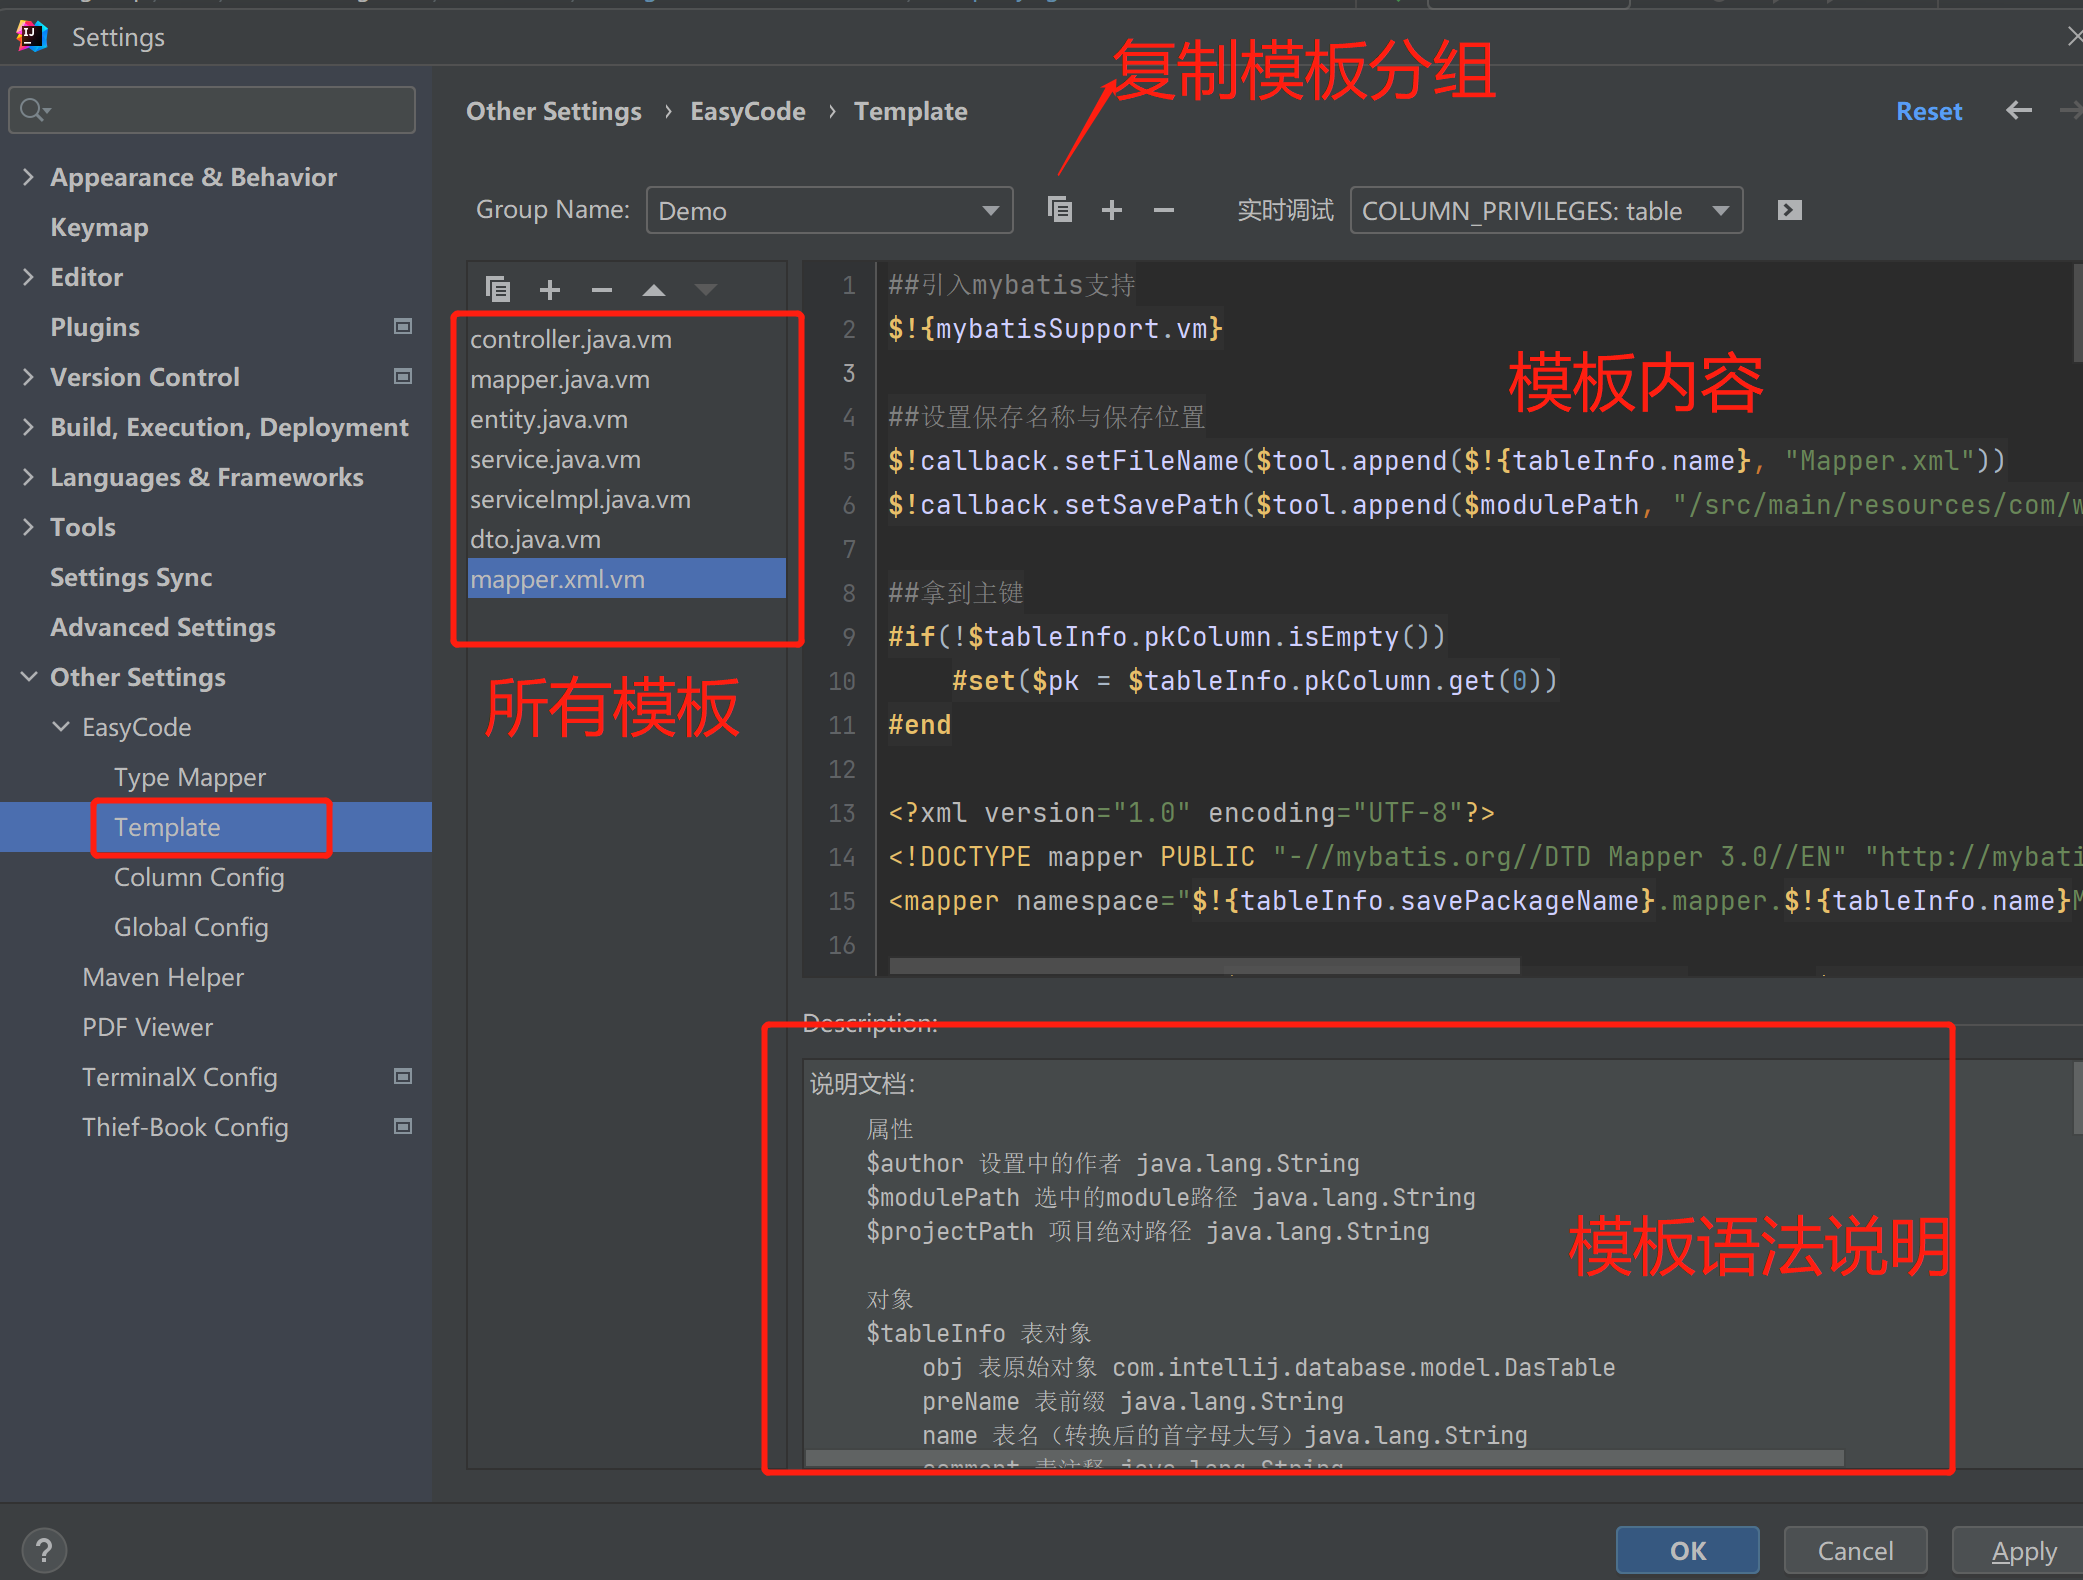2083x1580 pixels.
Task: Open the COLUMN_PRIVILEGES table dropdown
Action: pyautogui.click(x=1545, y=211)
